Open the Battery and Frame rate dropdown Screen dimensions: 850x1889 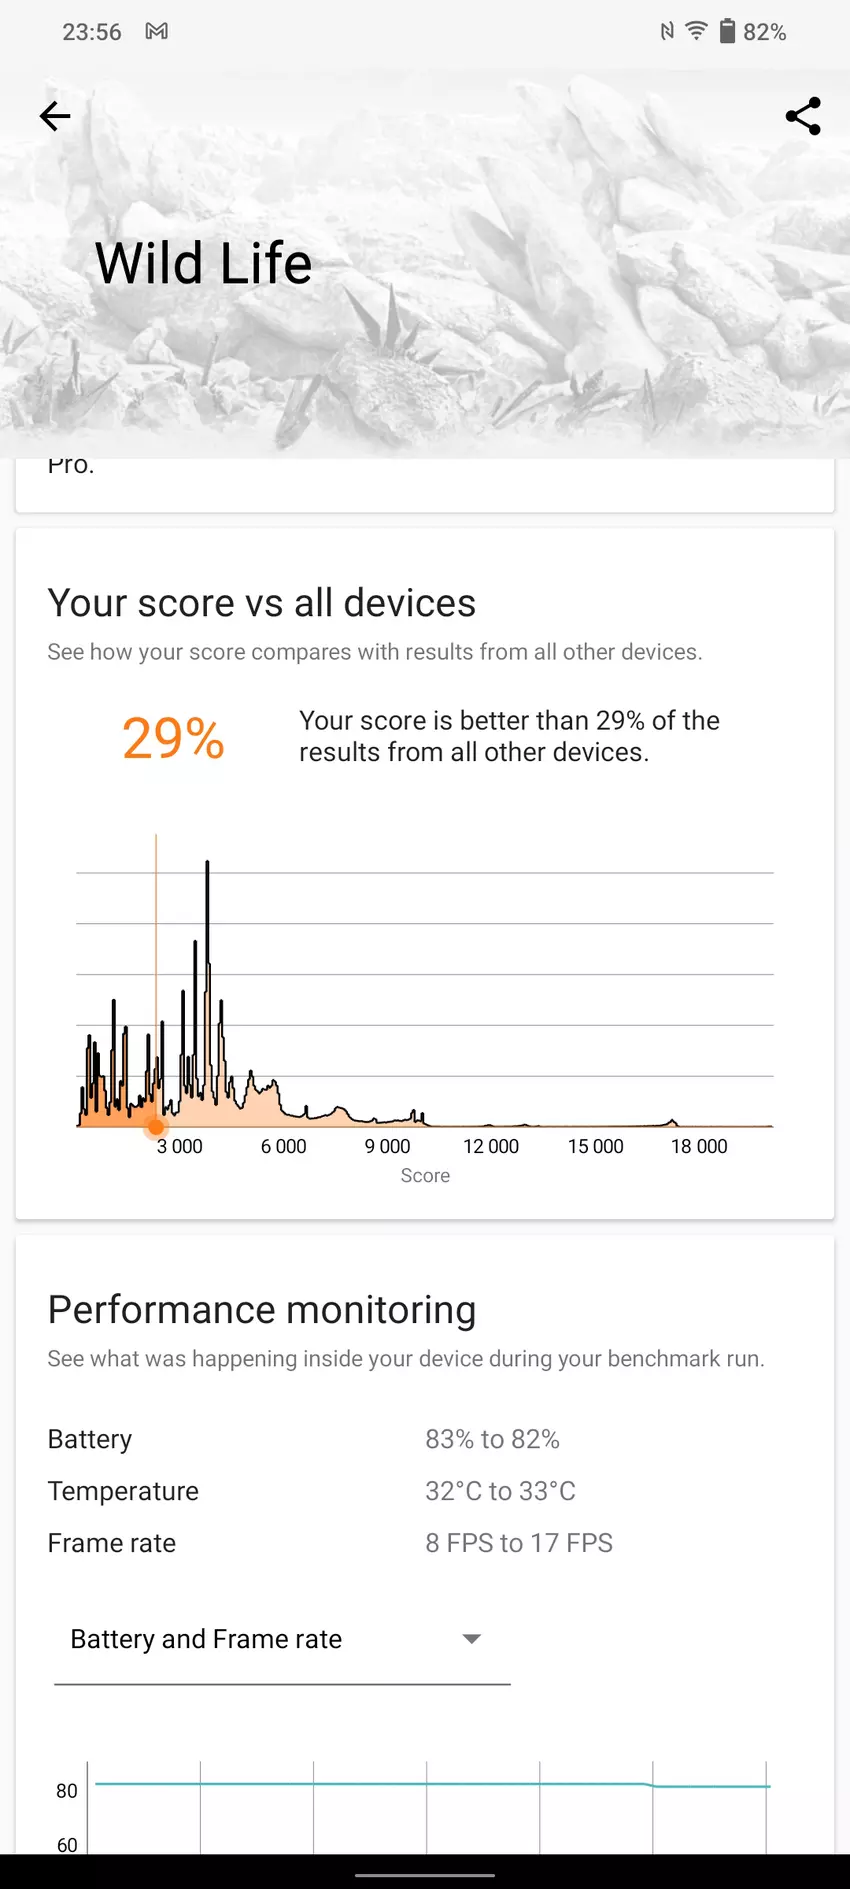pos(280,1639)
